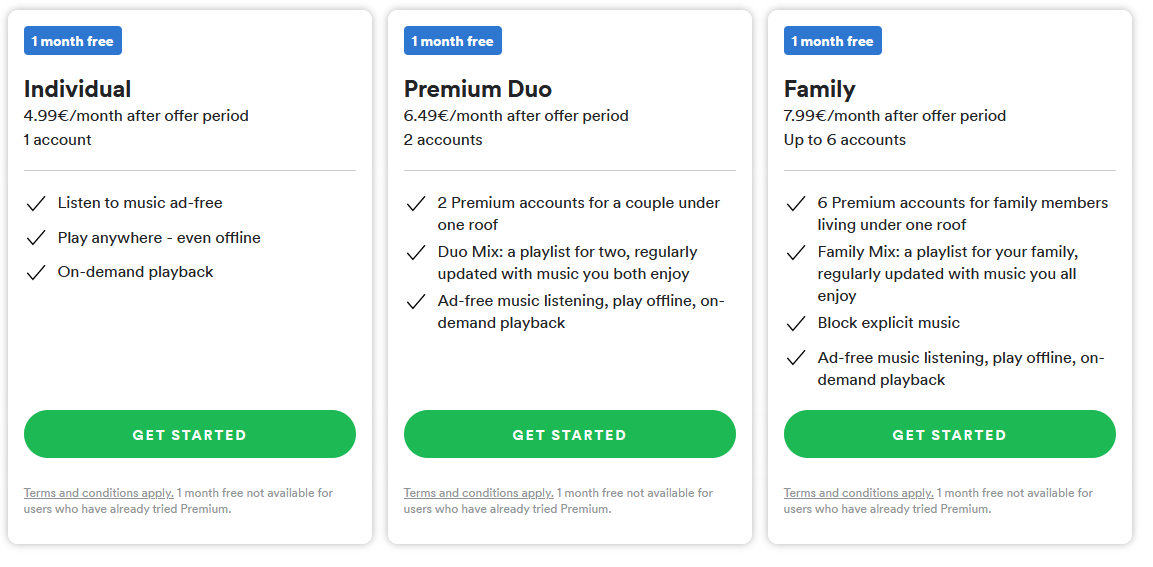Select the Individual plan heading

(77, 89)
